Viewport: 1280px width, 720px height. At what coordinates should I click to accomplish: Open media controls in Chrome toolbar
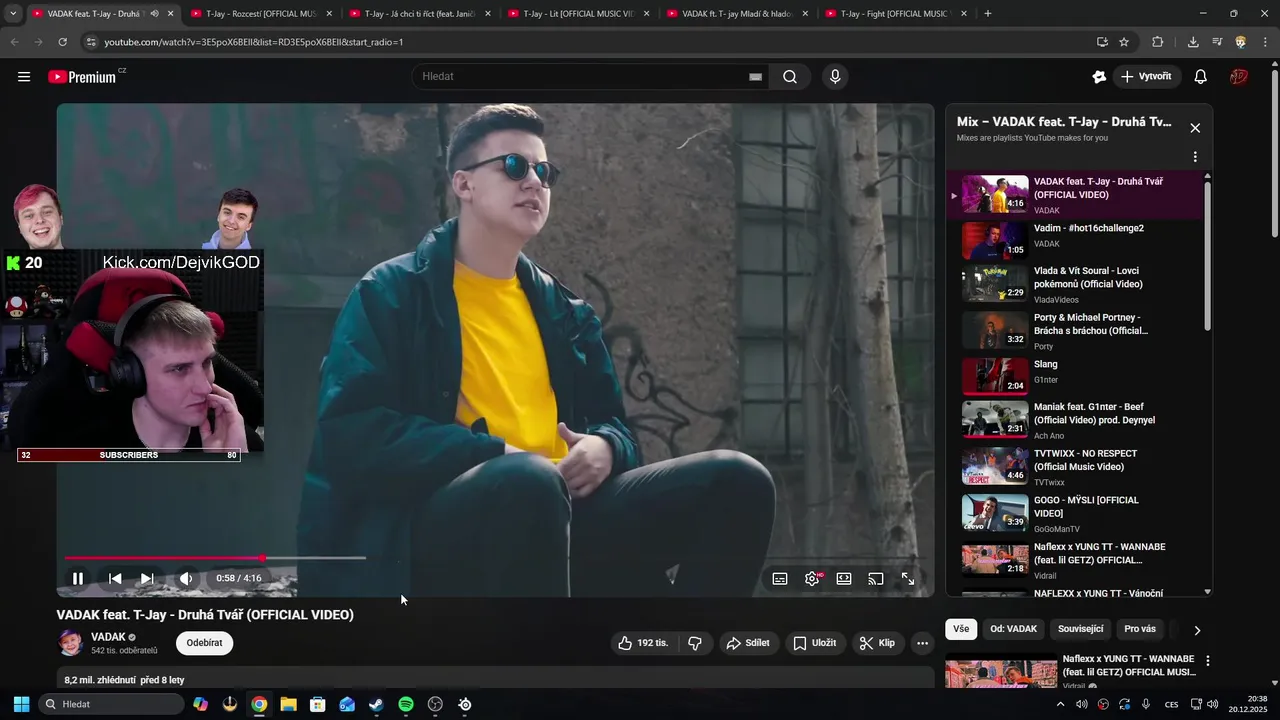tap(1217, 42)
